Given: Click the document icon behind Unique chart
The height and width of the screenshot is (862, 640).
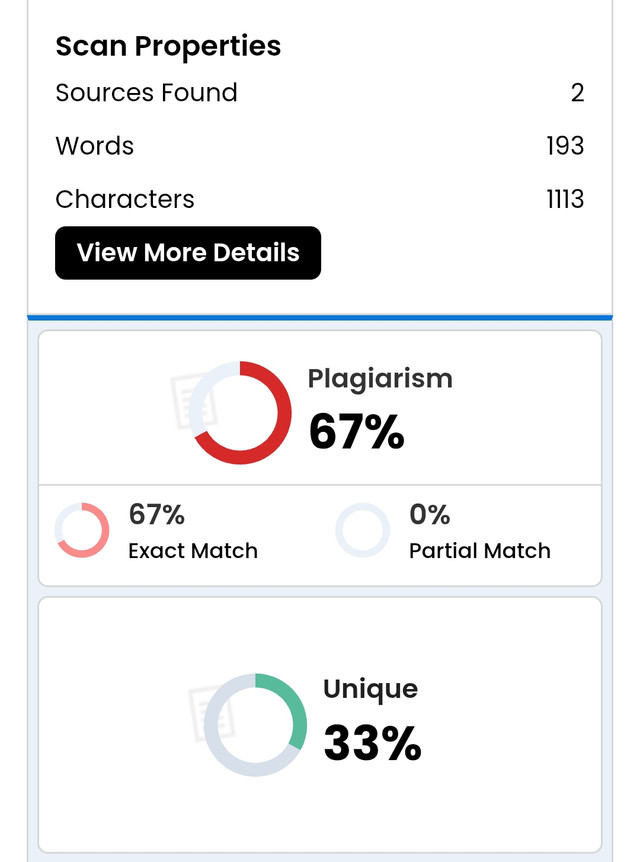Looking at the screenshot, I should click(x=211, y=713).
